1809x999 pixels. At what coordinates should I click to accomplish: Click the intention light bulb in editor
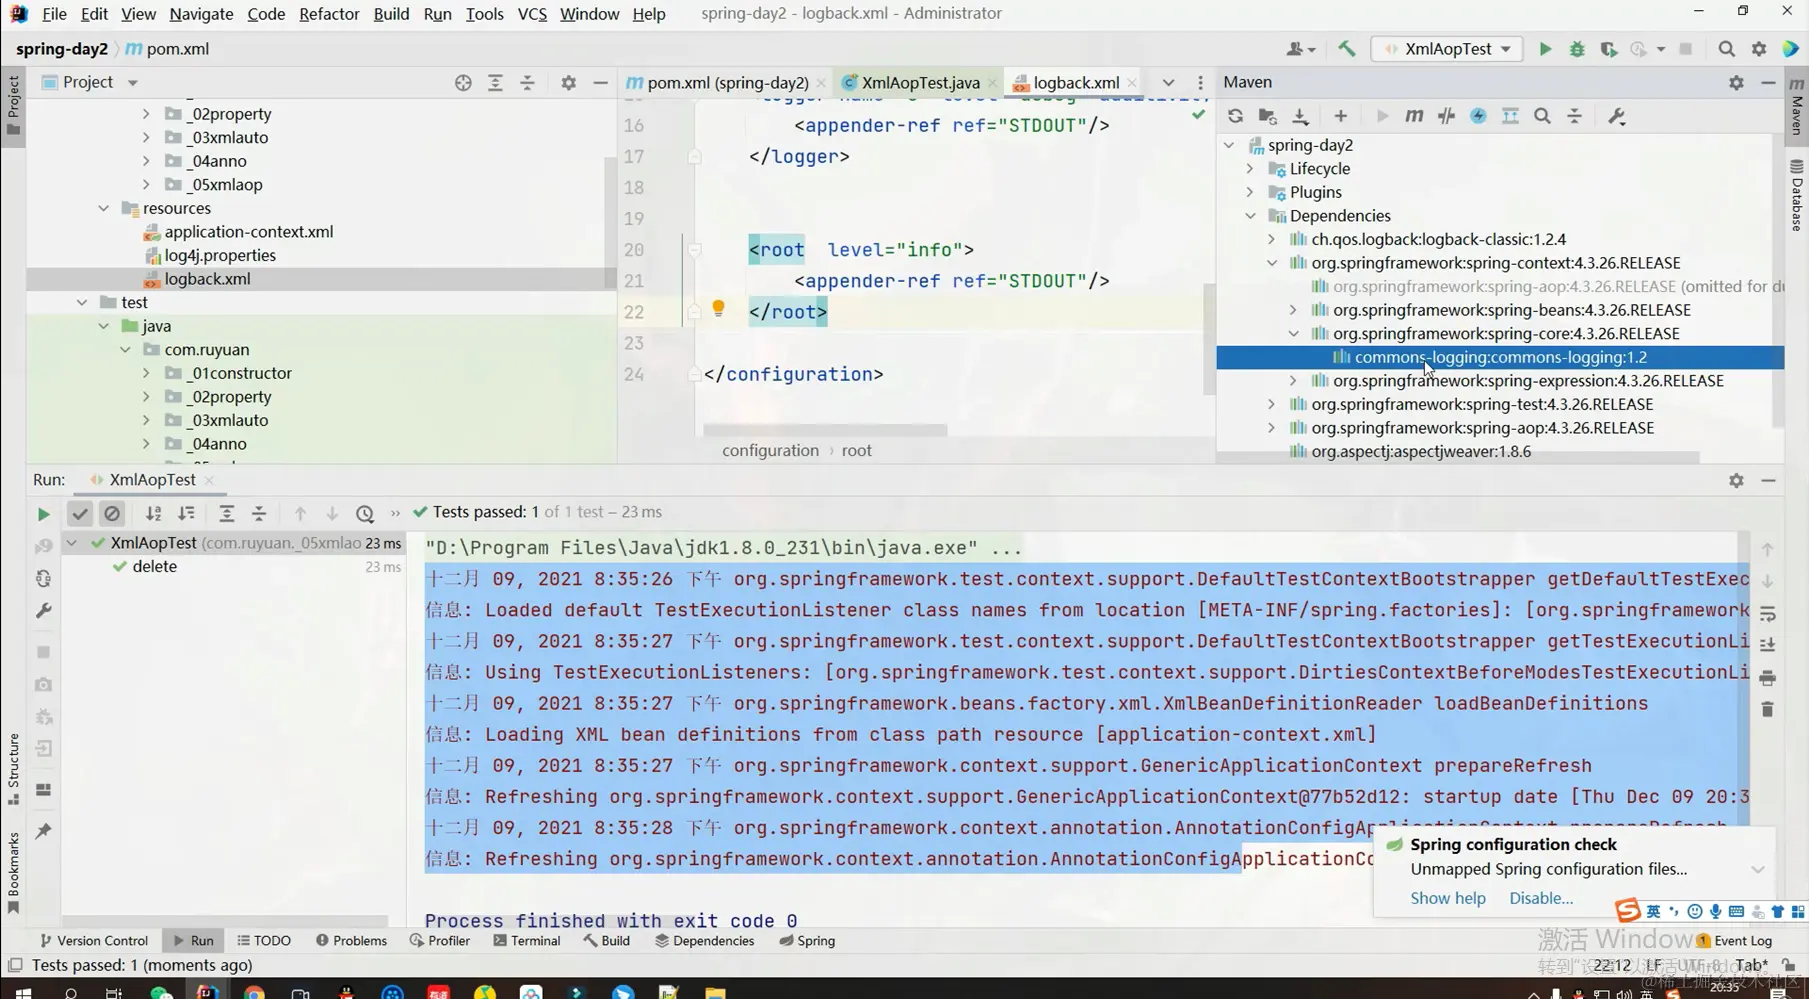718,309
